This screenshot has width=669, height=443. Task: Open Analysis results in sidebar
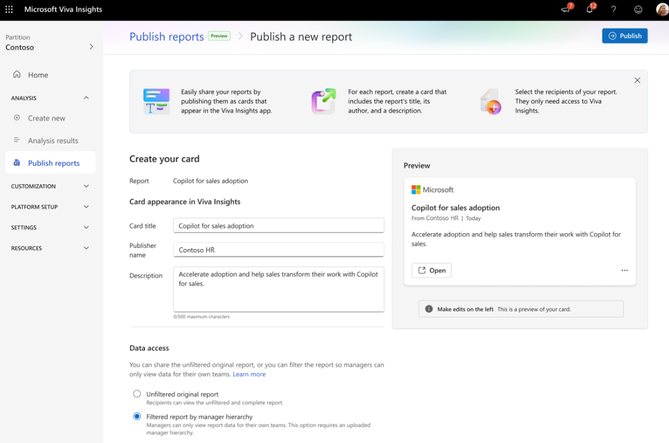pos(53,140)
